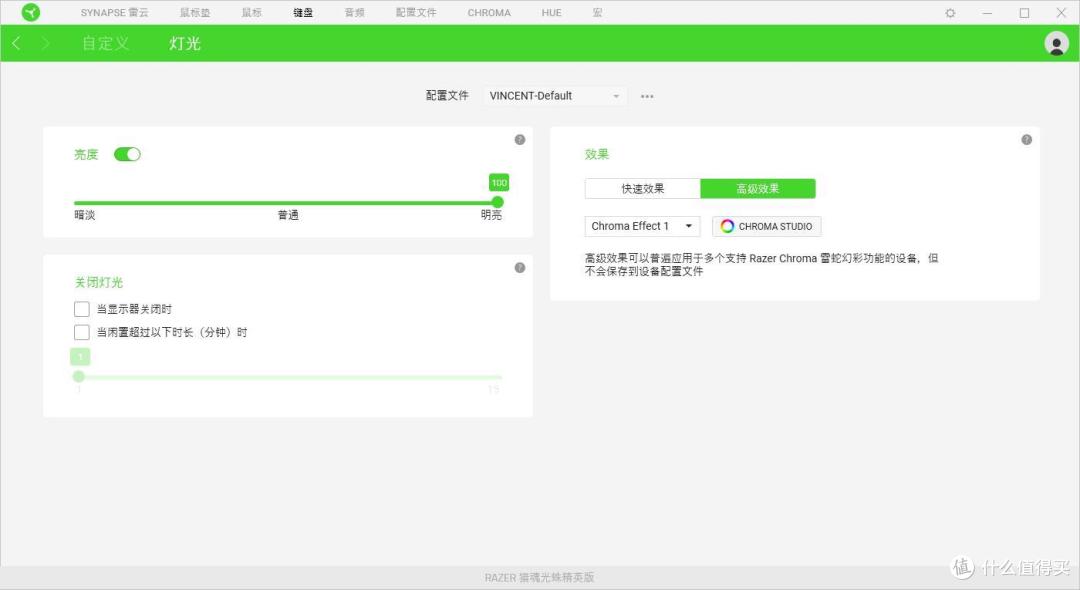
Task: Switch to 鼠标垫 tab
Action: click(195, 12)
